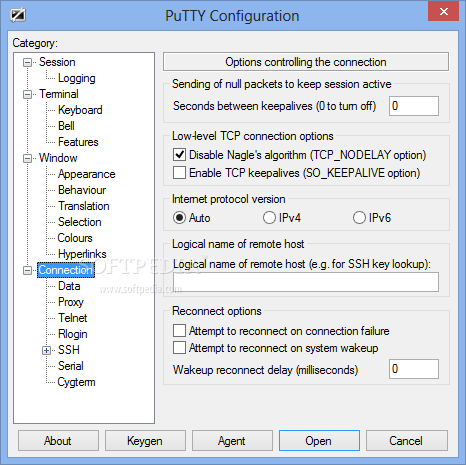Open the Selection category
The height and width of the screenshot is (465, 466).
click(80, 222)
